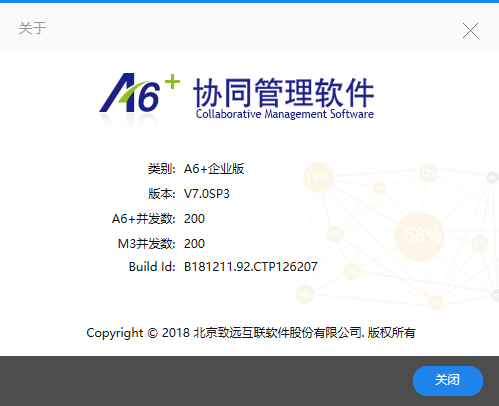Image resolution: width=499 pixels, height=406 pixels.
Task: Click the orange 16% circle
Action: point(318,177)
